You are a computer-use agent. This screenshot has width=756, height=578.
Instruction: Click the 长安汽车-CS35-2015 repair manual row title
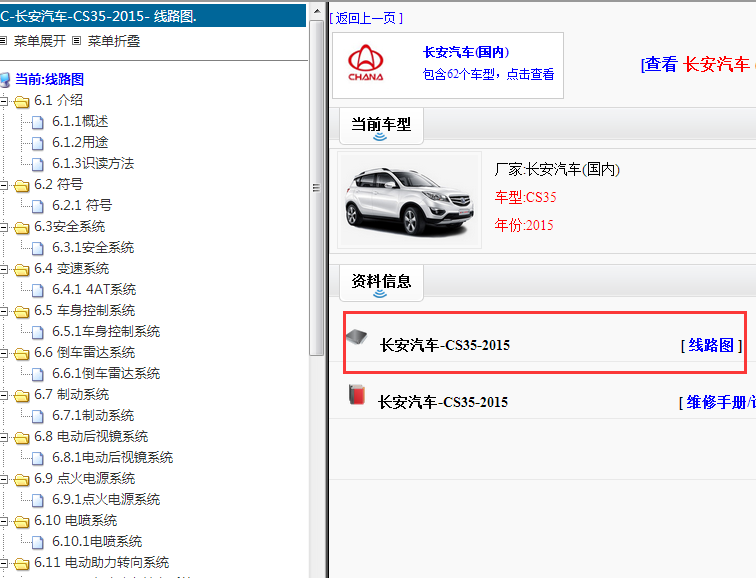(x=443, y=402)
